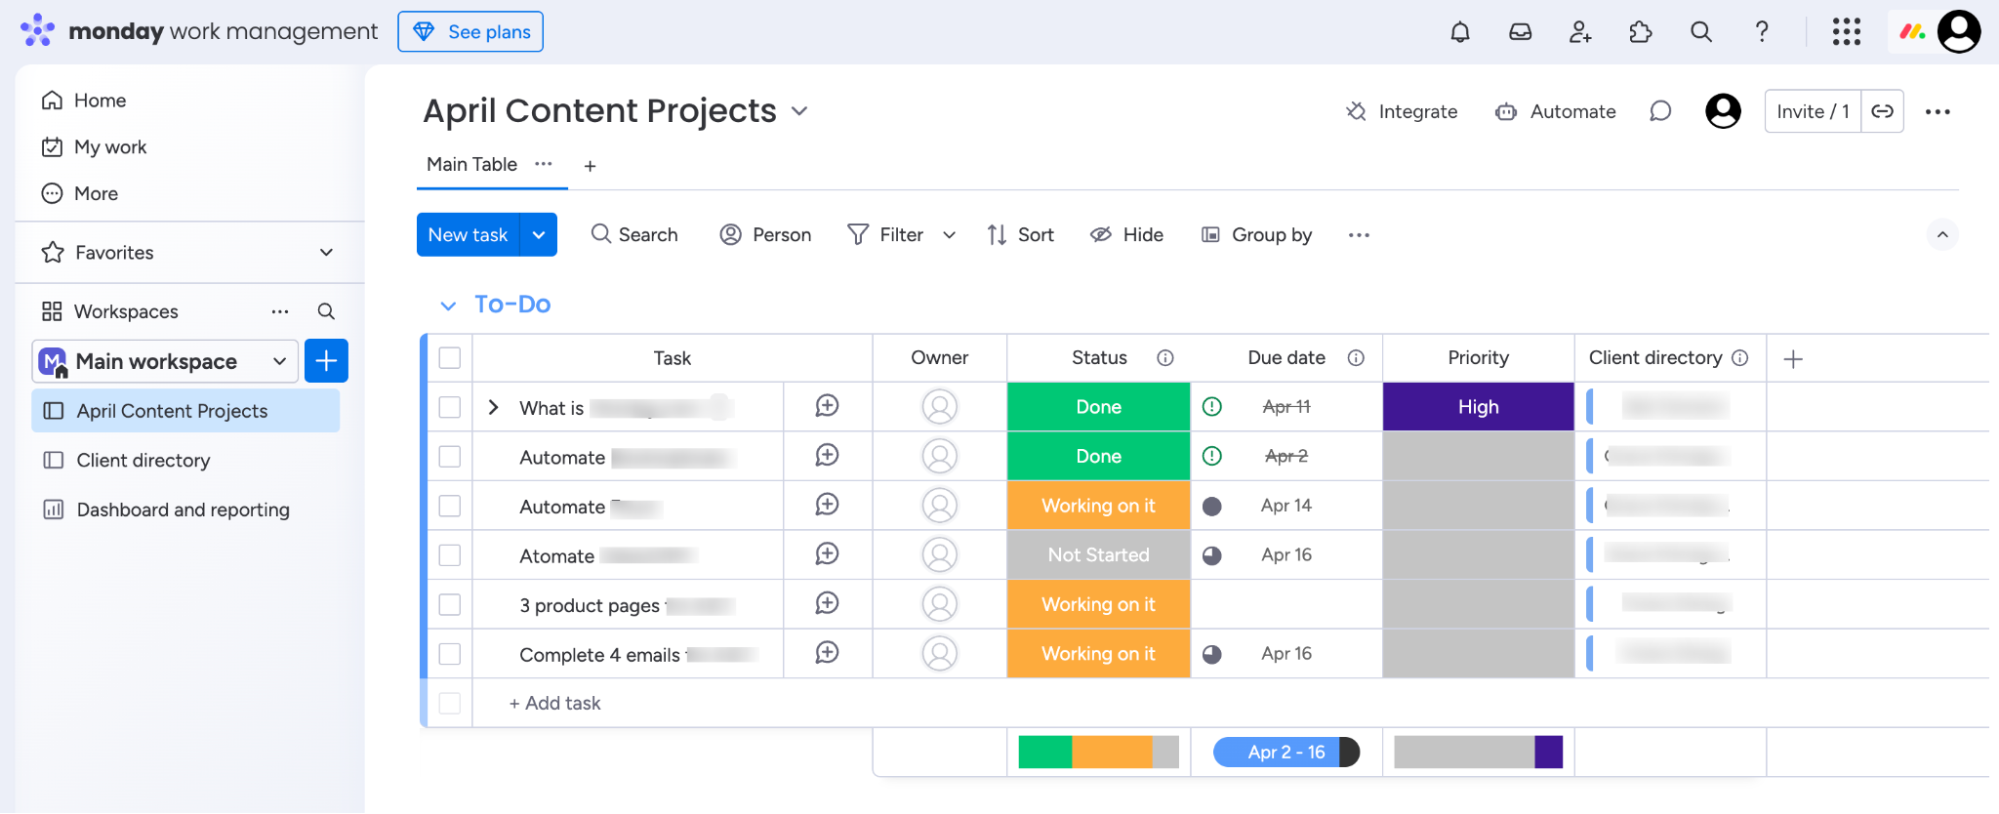
Task: Click the copy board link icon
Action: tap(1882, 111)
